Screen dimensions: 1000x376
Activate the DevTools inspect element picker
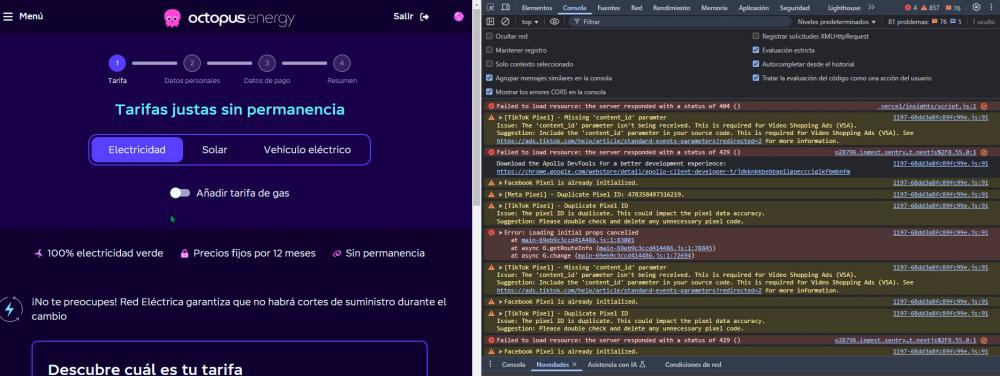(x=491, y=8)
